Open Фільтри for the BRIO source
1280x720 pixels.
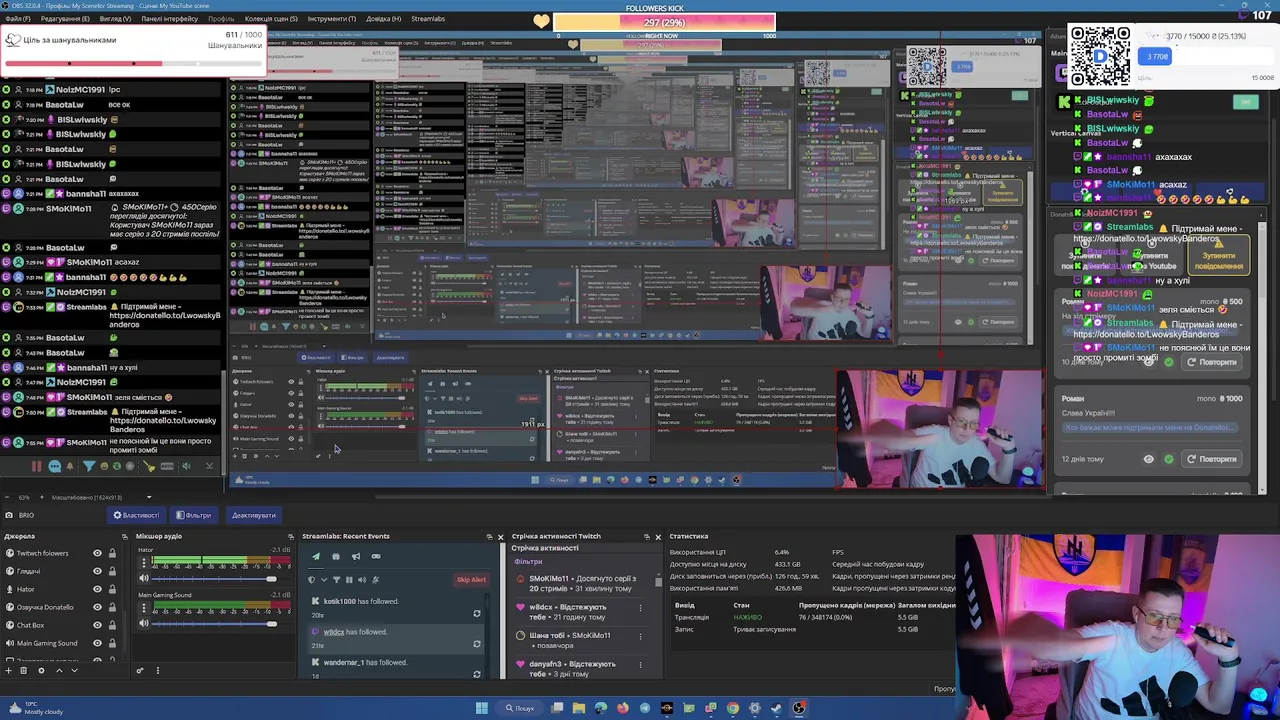194,515
